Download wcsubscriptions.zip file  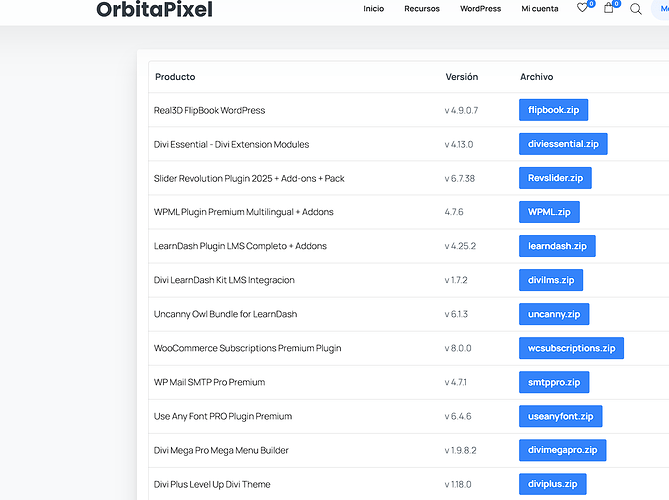tap(572, 348)
